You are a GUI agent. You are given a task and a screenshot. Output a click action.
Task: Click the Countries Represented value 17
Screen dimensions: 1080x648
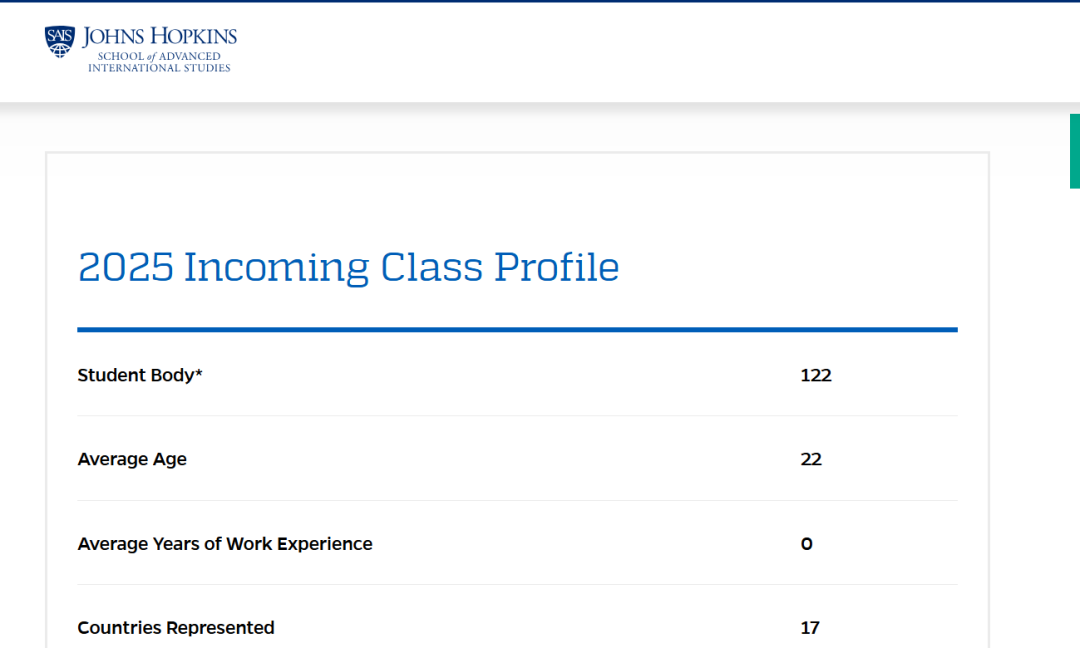pos(810,628)
